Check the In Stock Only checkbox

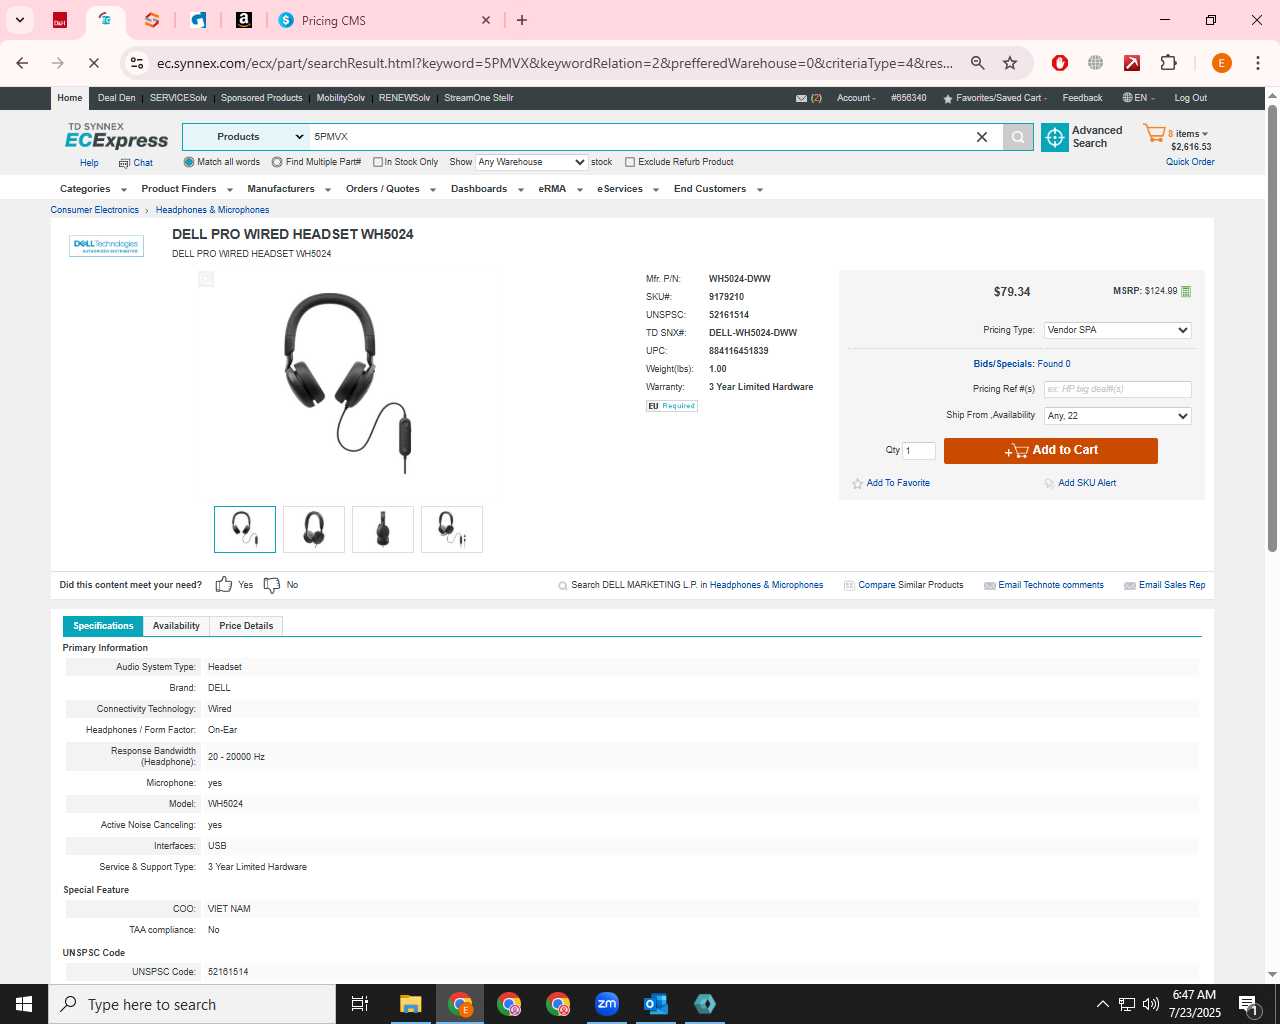(378, 162)
